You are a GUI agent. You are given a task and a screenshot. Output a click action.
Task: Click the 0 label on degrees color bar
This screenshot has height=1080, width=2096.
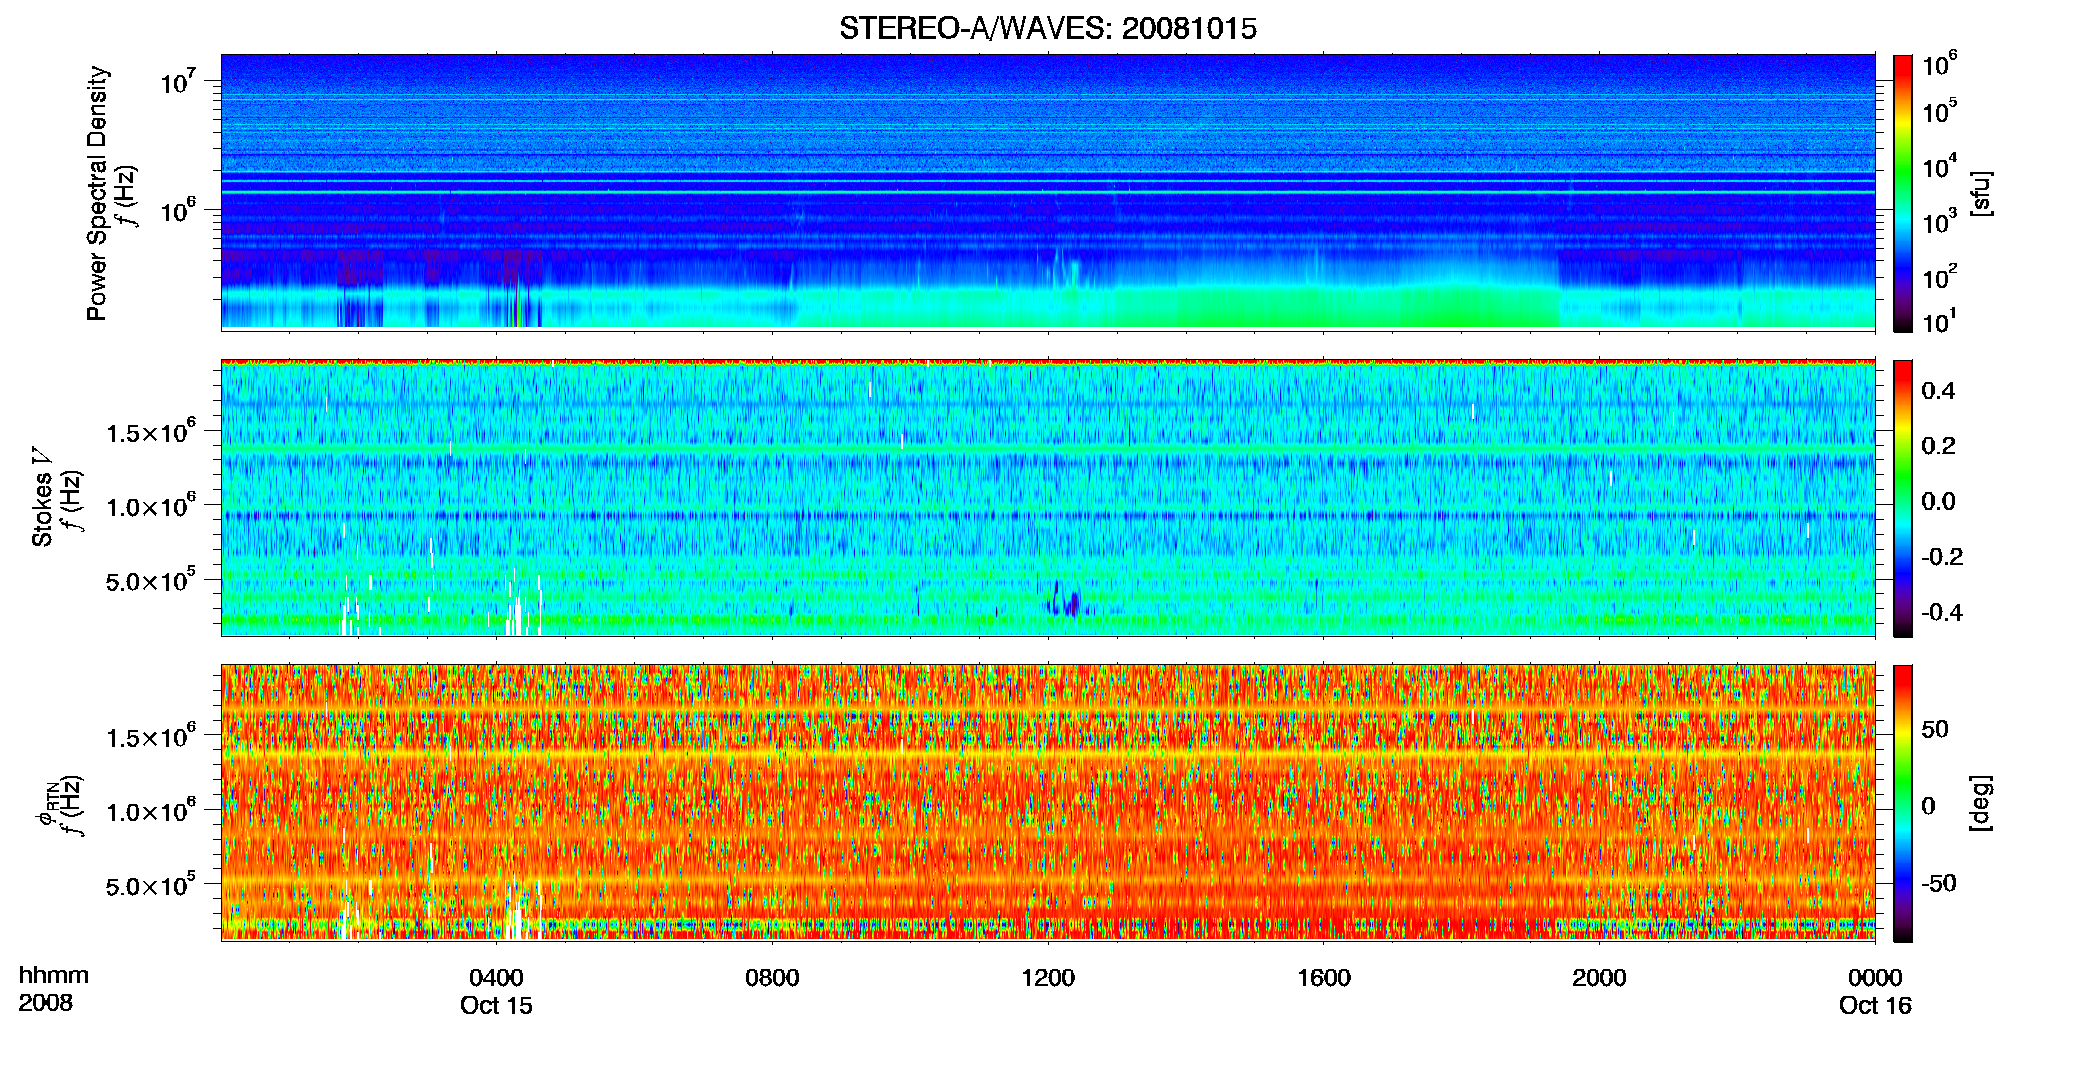pos(1929,806)
